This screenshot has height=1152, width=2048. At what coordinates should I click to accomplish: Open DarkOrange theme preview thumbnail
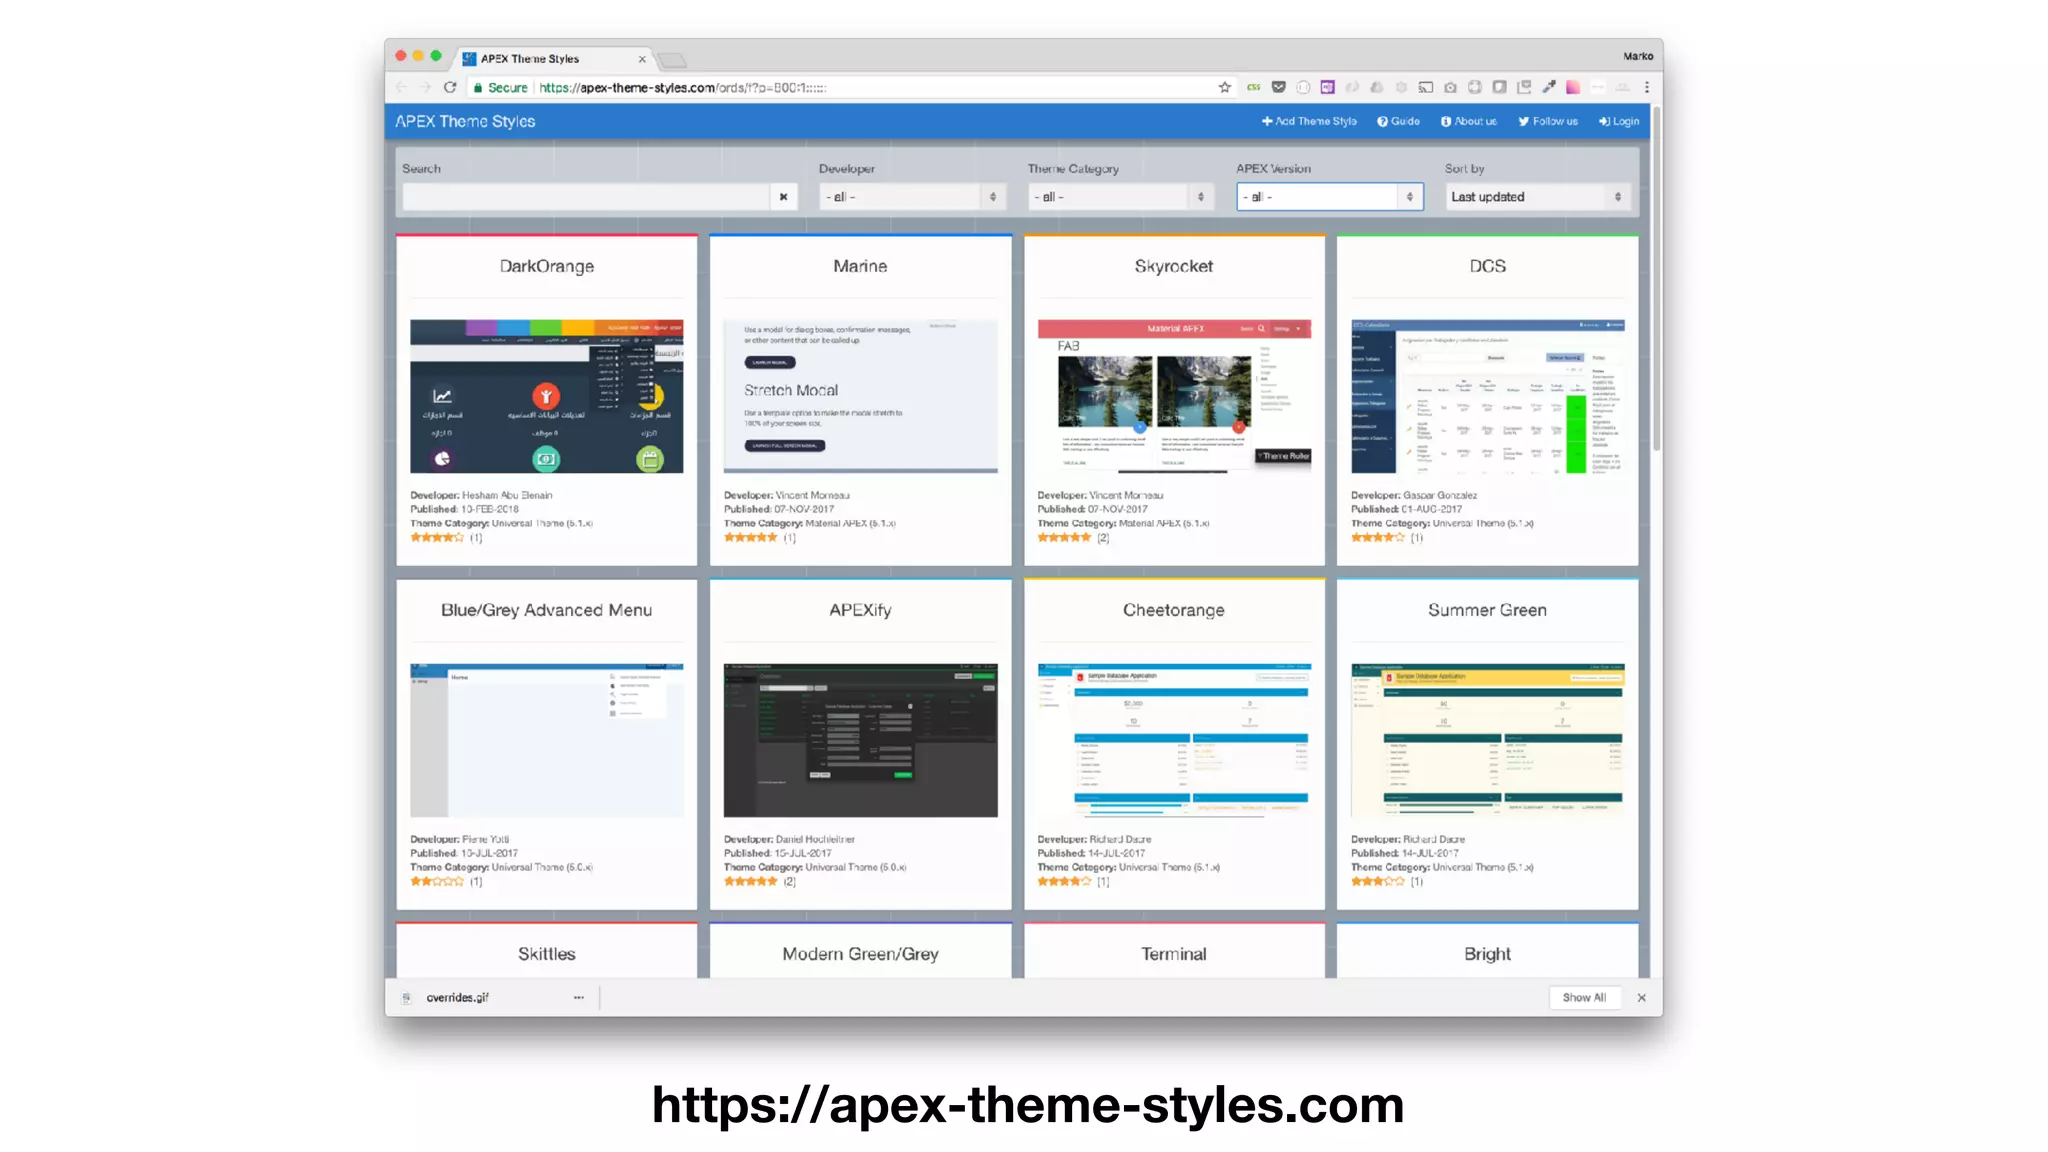click(547, 397)
